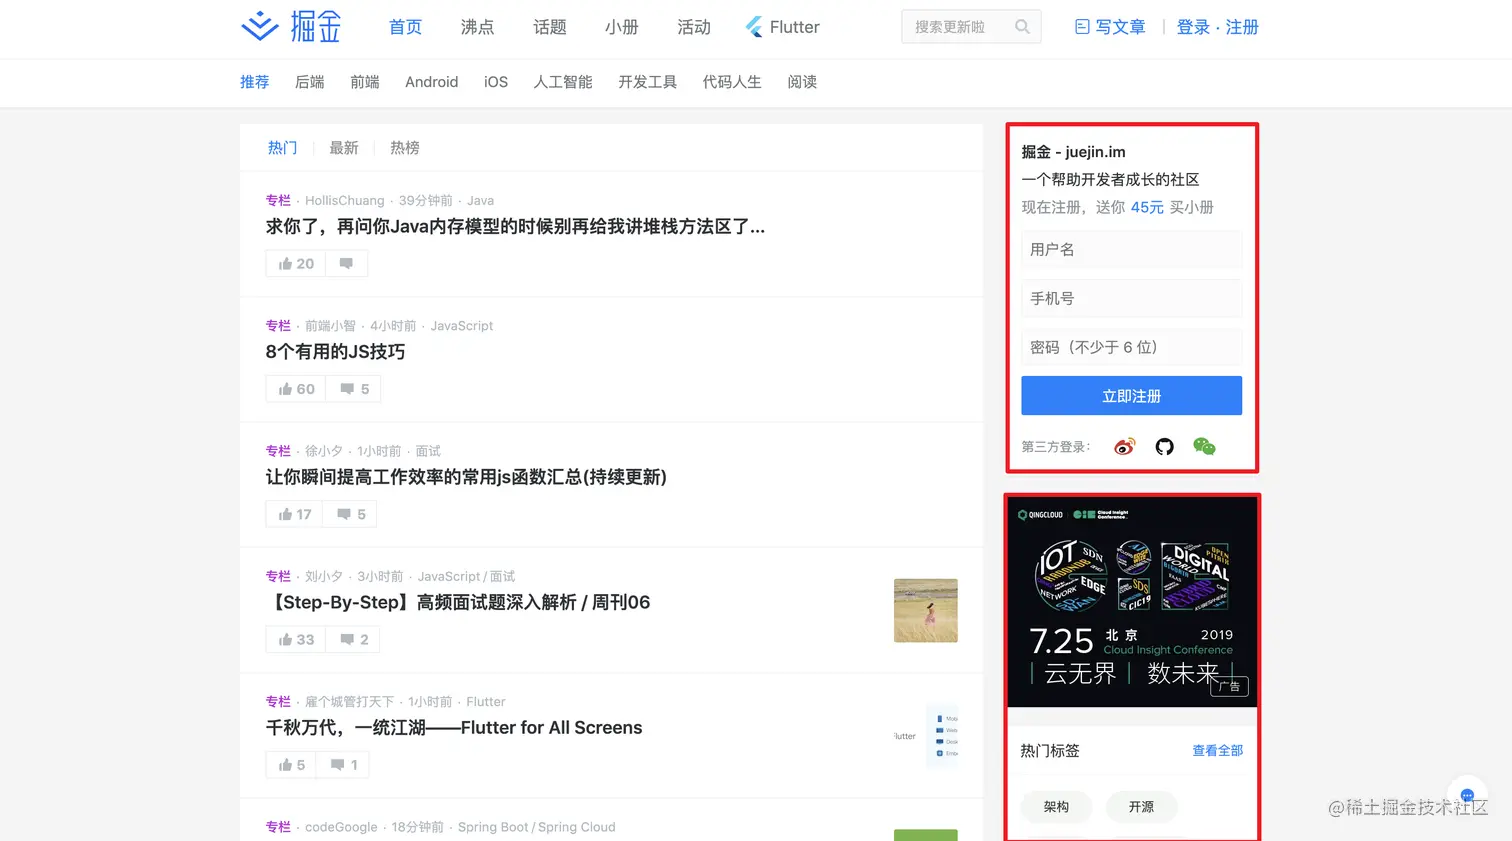Click the Juejin logo
The image size is (1512, 841).
click(291, 27)
